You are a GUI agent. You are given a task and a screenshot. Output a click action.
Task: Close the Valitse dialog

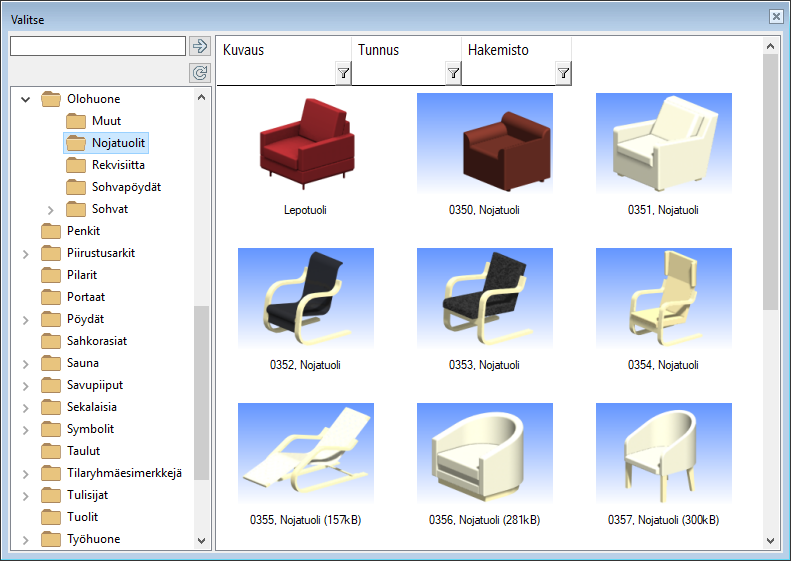pos(775,17)
